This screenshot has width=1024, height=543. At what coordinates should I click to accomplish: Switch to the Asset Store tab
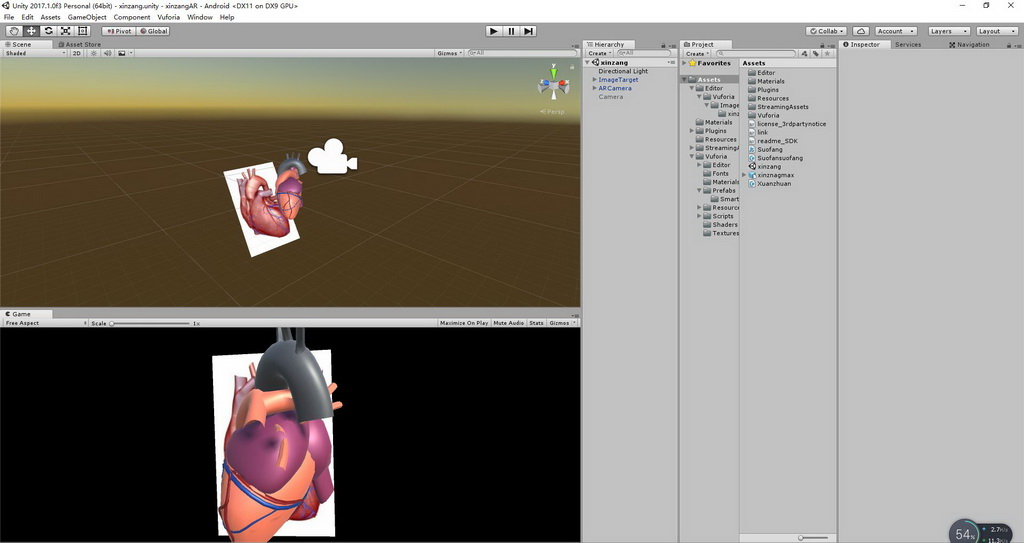click(x=81, y=44)
